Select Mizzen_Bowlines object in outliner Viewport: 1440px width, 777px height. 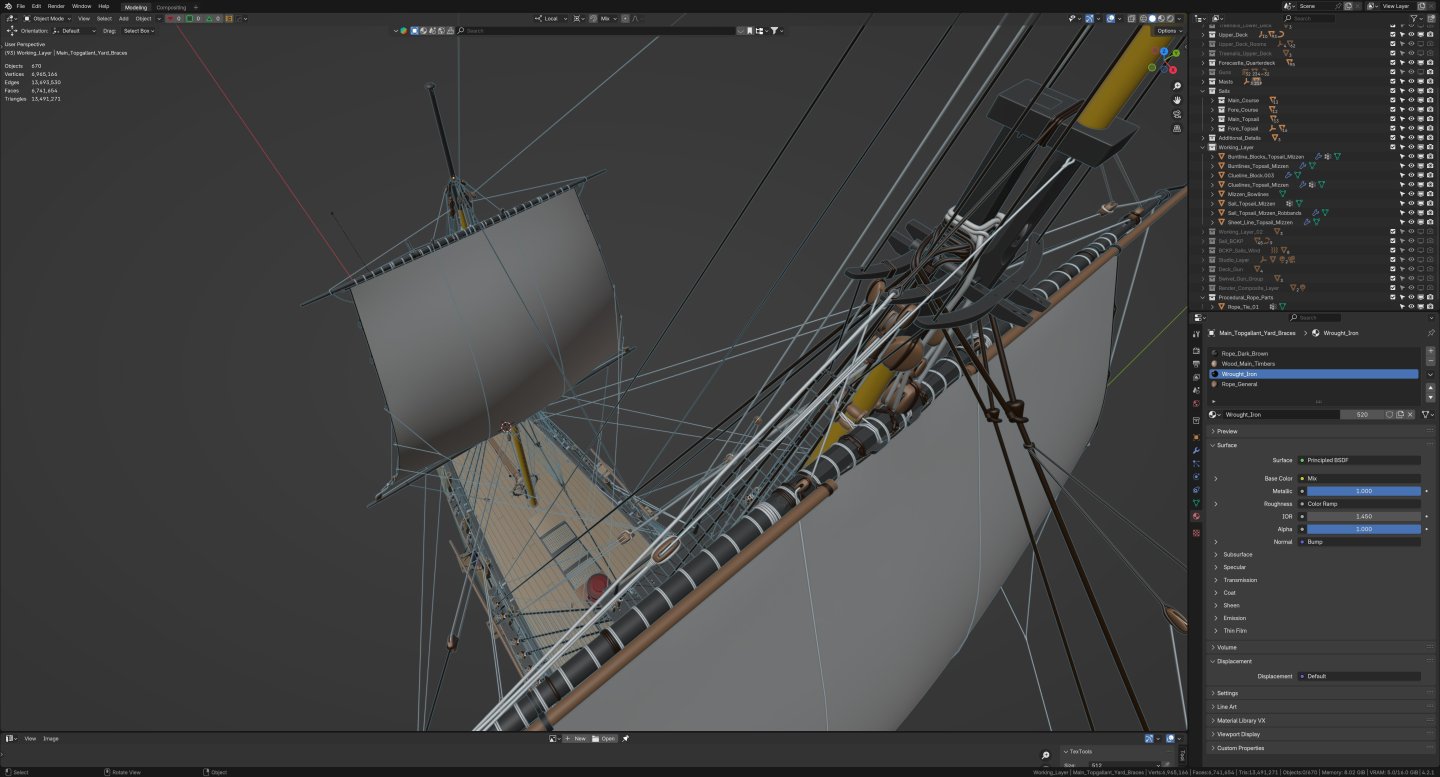tap(1249, 194)
